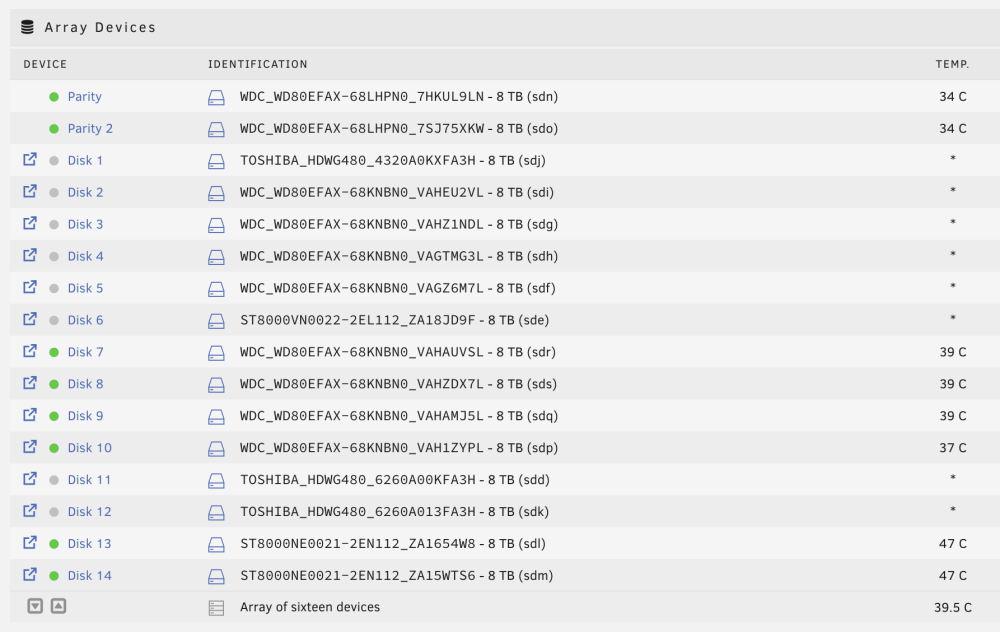
Task: Open the browse icon for Disk 11
Action: (x=30, y=478)
